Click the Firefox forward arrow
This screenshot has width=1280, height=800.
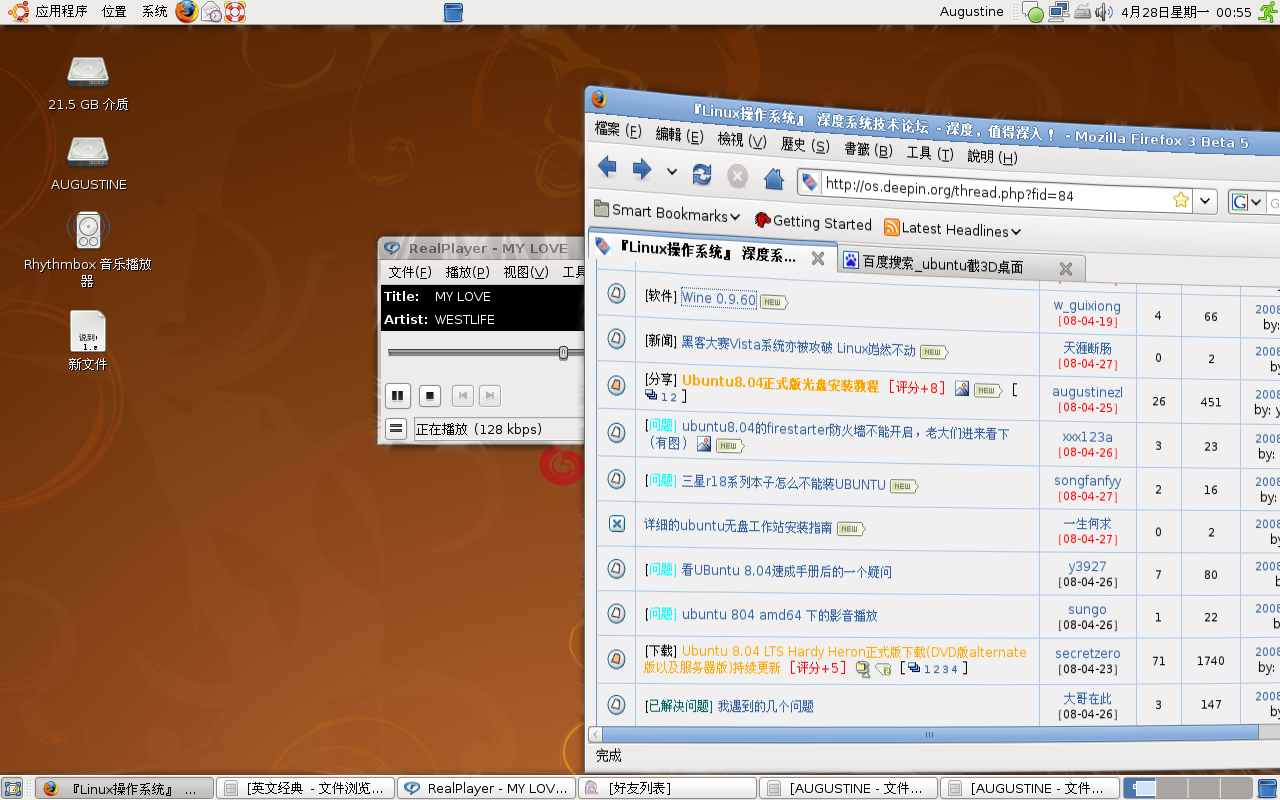point(642,169)
